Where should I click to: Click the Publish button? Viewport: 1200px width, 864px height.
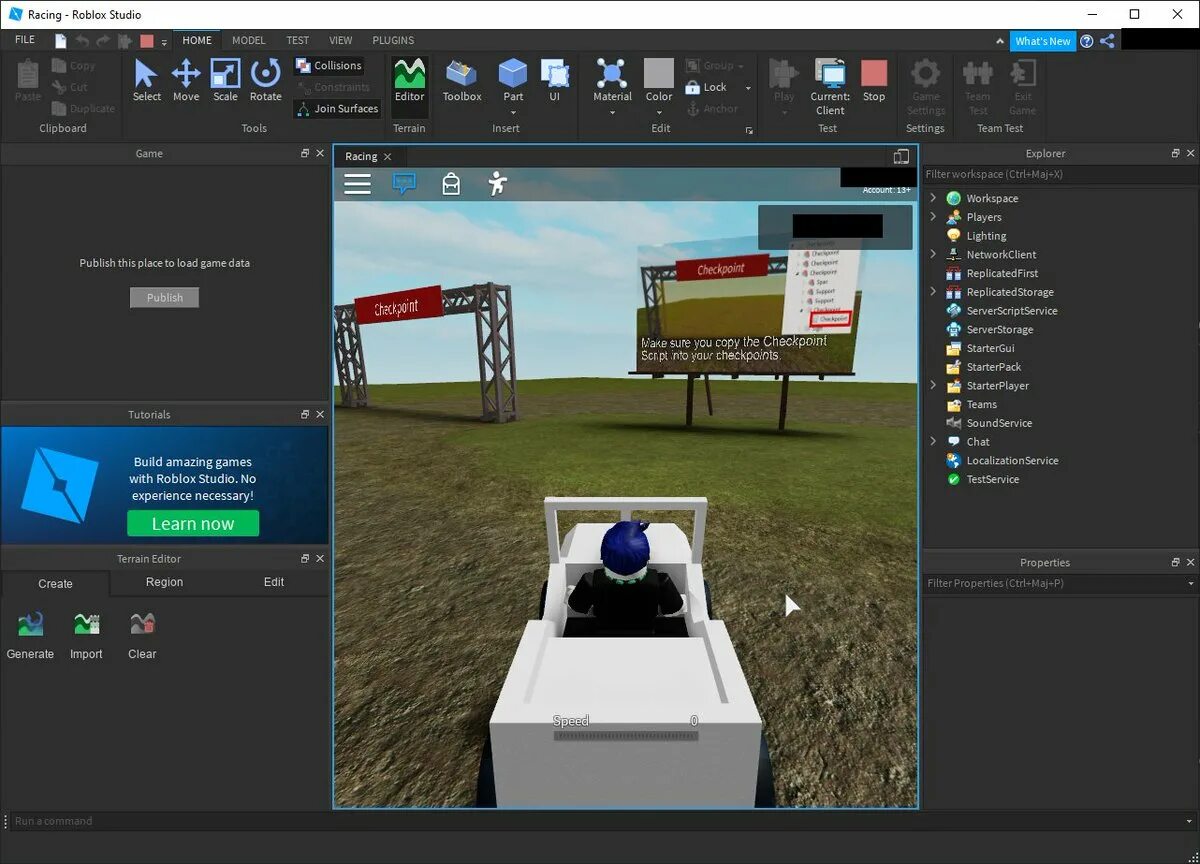tap(165, 297)
